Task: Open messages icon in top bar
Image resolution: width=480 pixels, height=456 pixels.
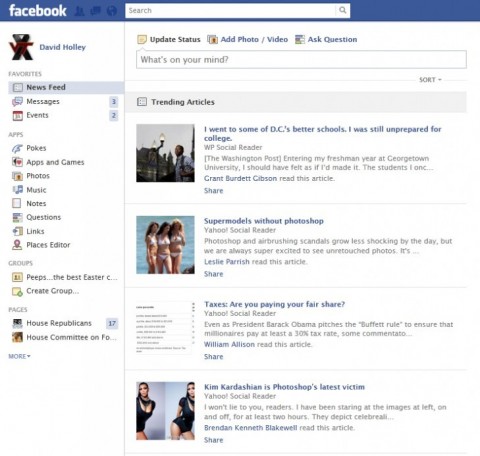Action: coord(95,11)
